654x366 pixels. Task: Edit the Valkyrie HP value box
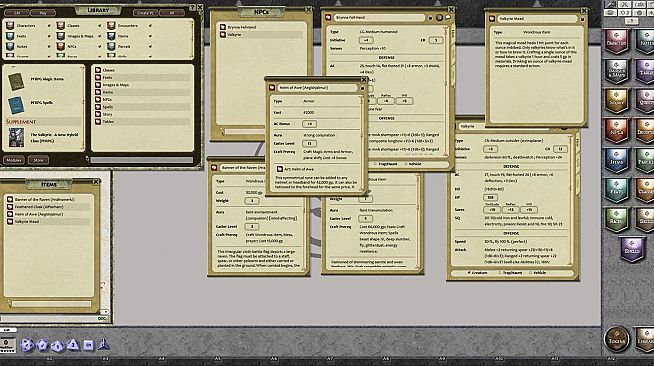click(490, 198)
